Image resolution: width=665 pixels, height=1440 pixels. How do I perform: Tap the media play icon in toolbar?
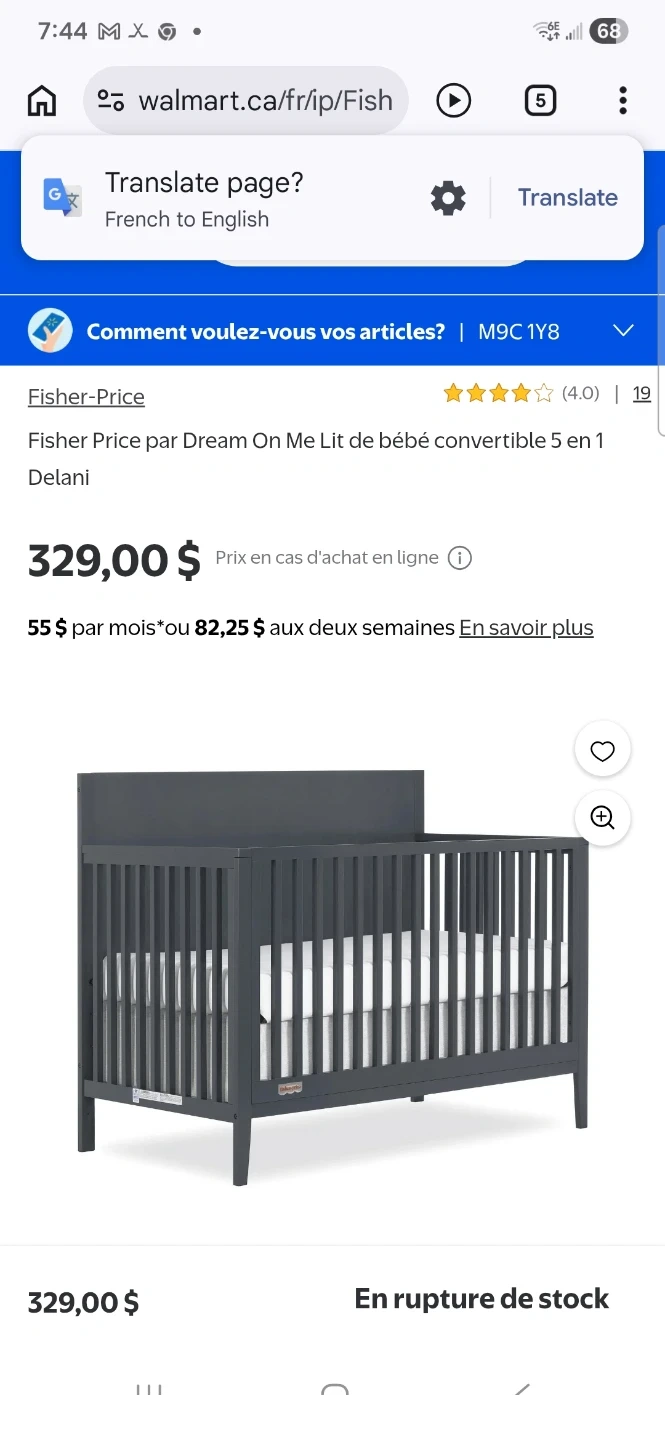[453, 100]
